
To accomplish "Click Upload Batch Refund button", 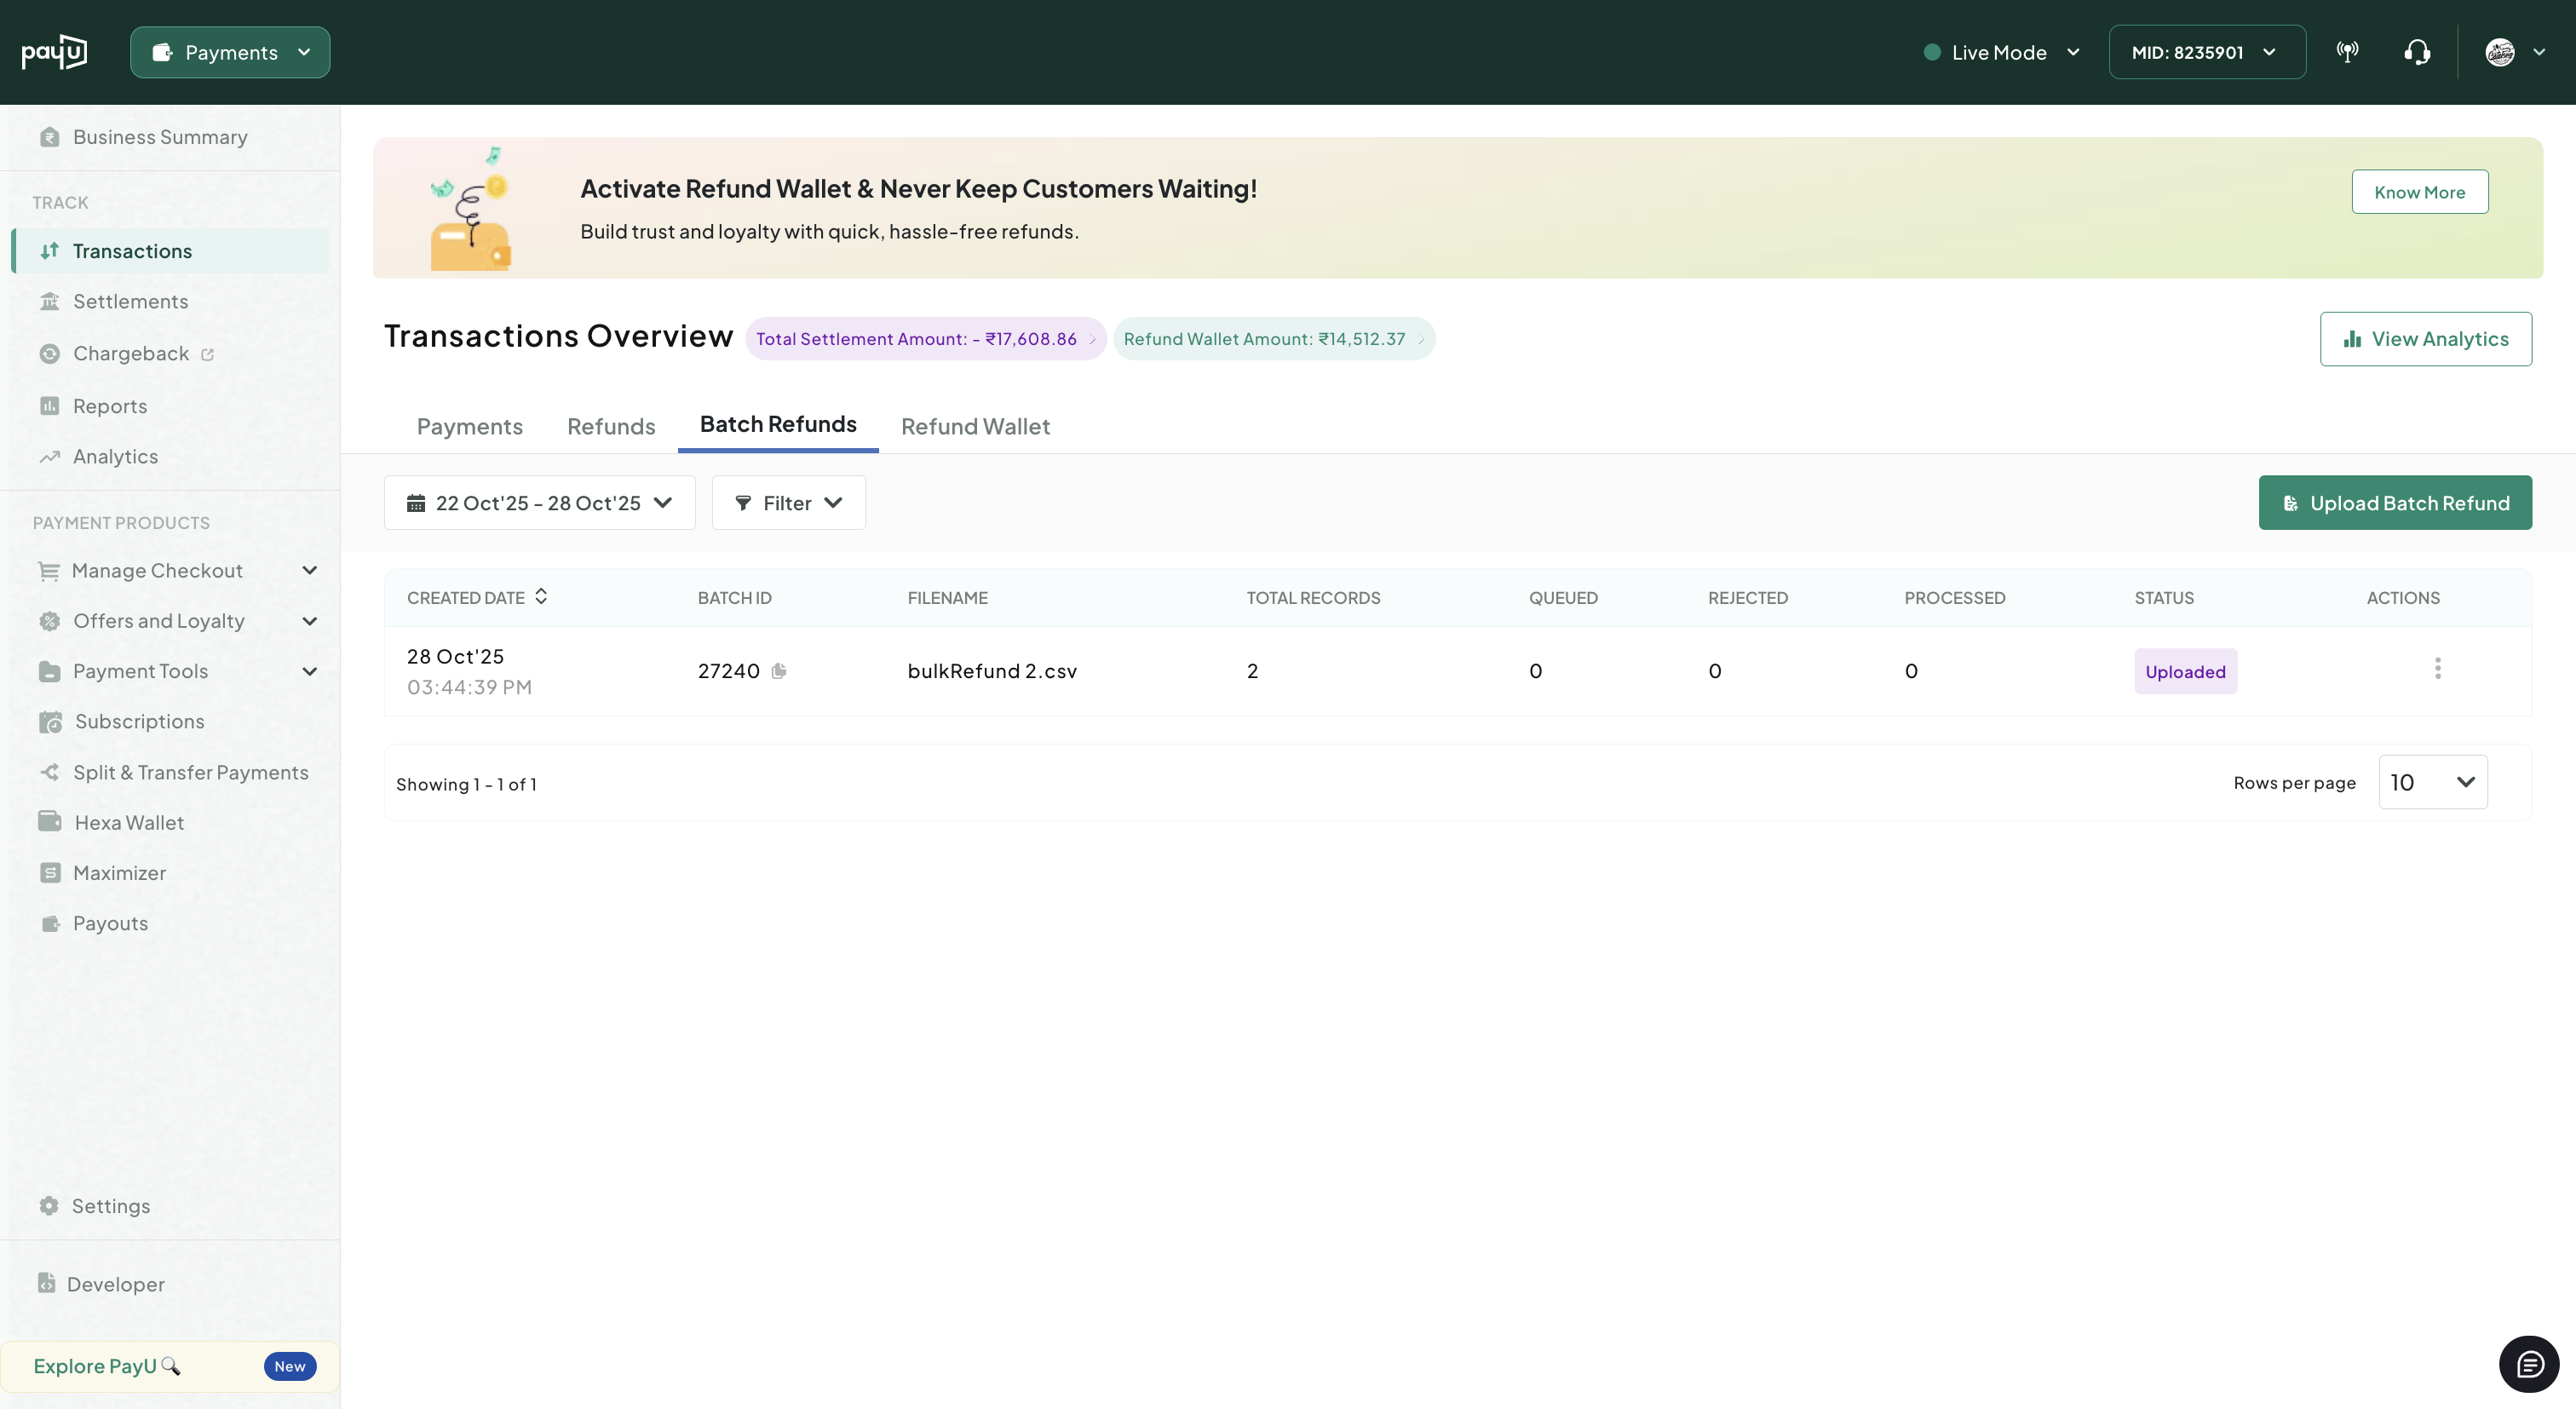I will [x=2394, y=503].
